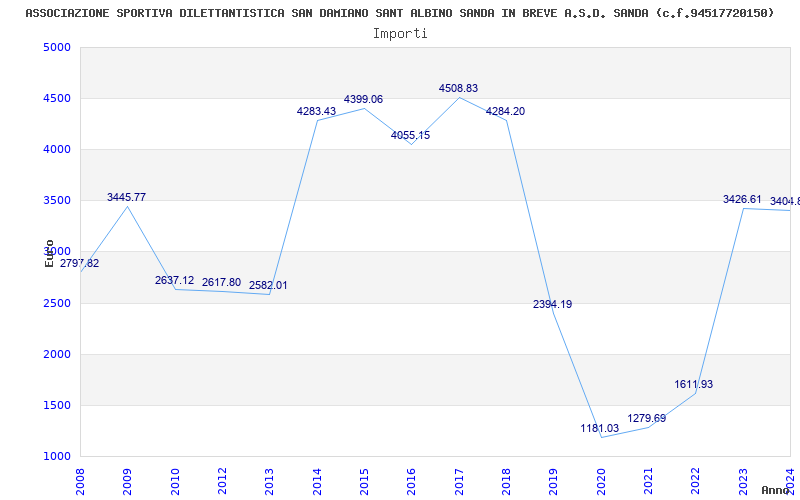Click the 2637.12 data label
The image size is (800, 500).
point(174,280)
